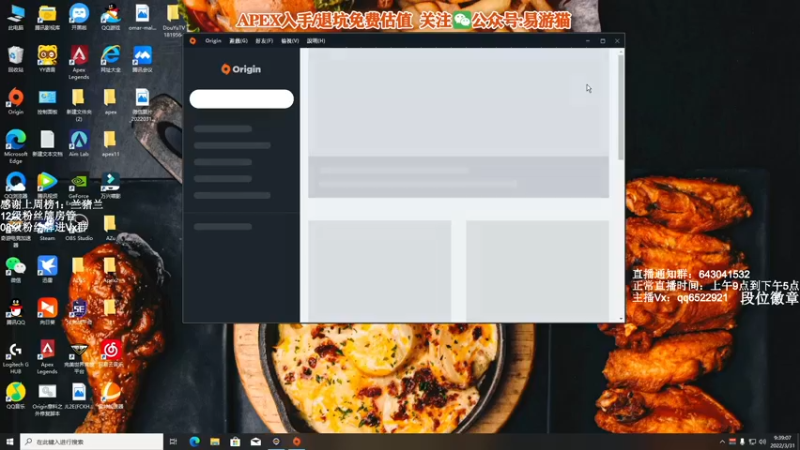Click the Windows taskbar search box

92,441
